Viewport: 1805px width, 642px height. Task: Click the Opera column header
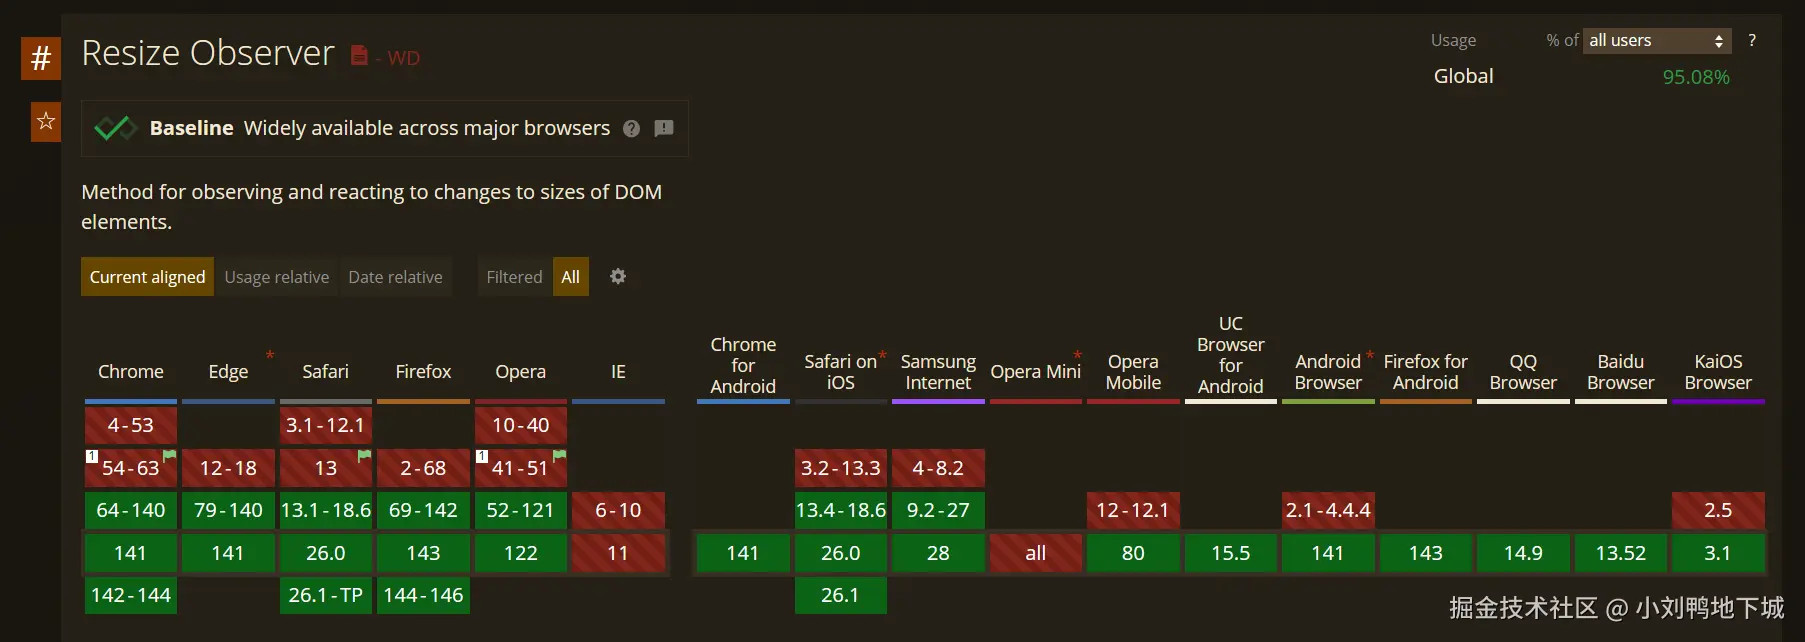[521, 372]
